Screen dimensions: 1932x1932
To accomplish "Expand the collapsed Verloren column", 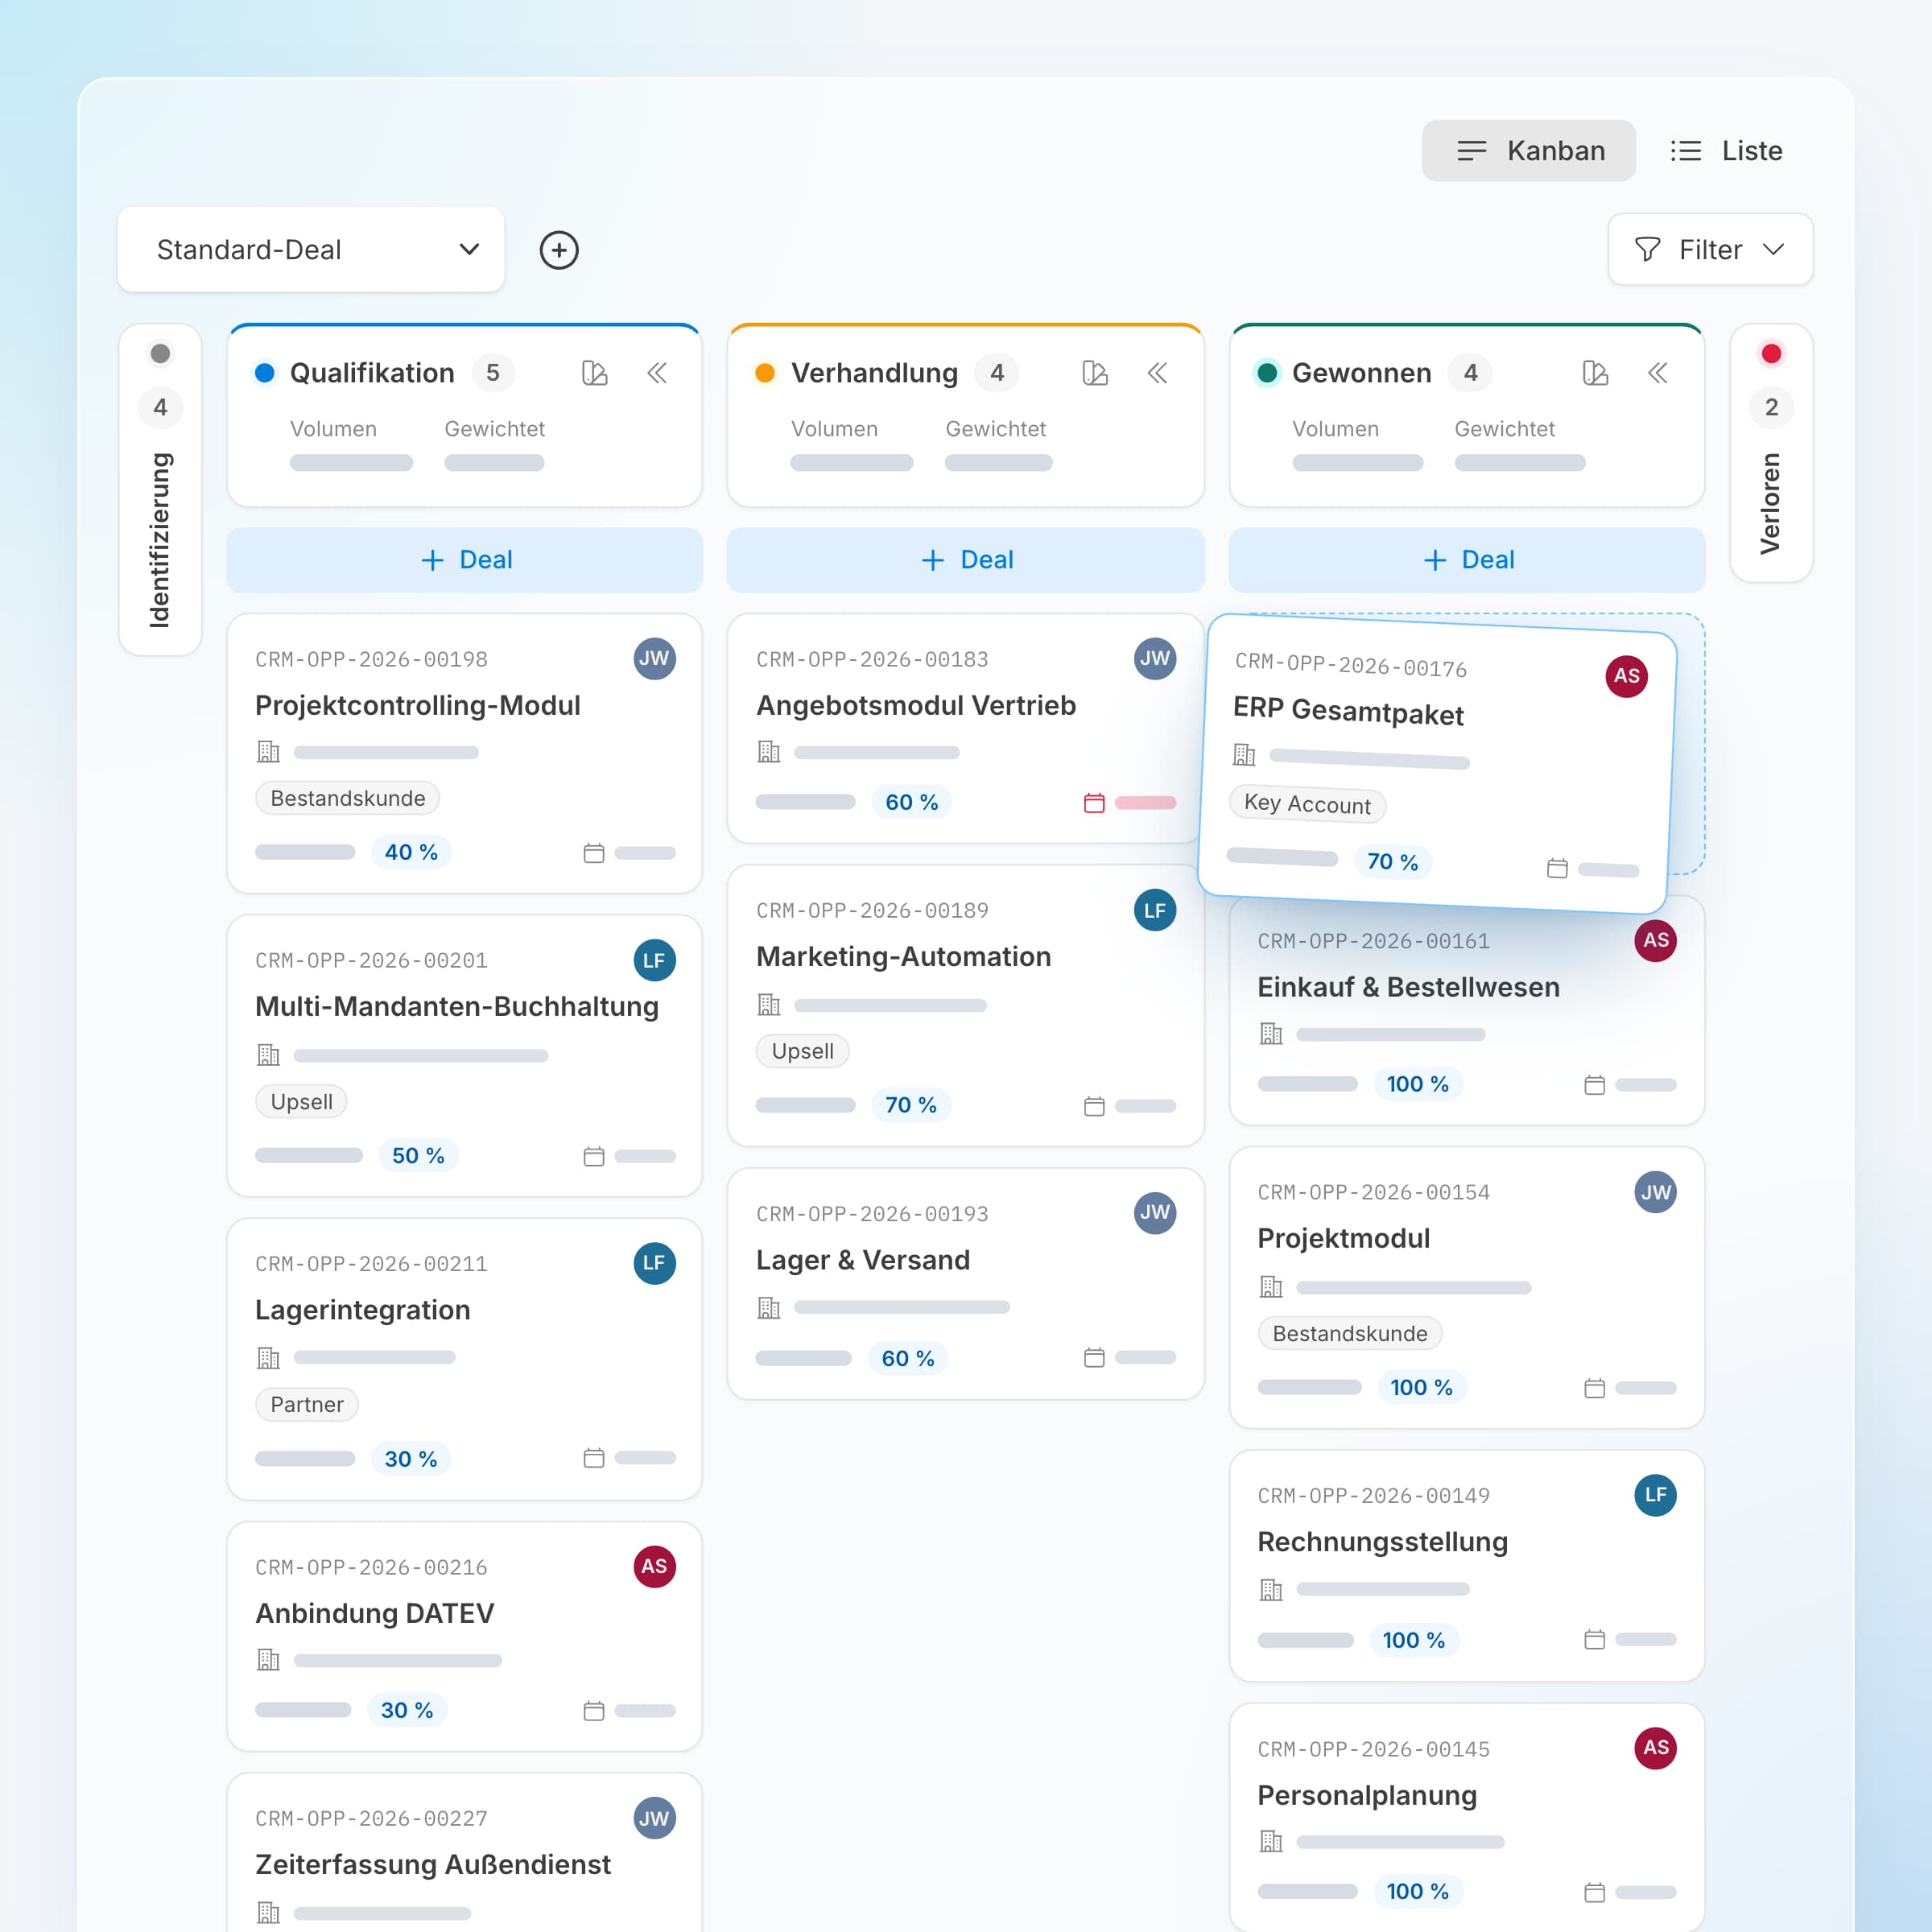I will pyautogui.click(x=1771, y=453).
